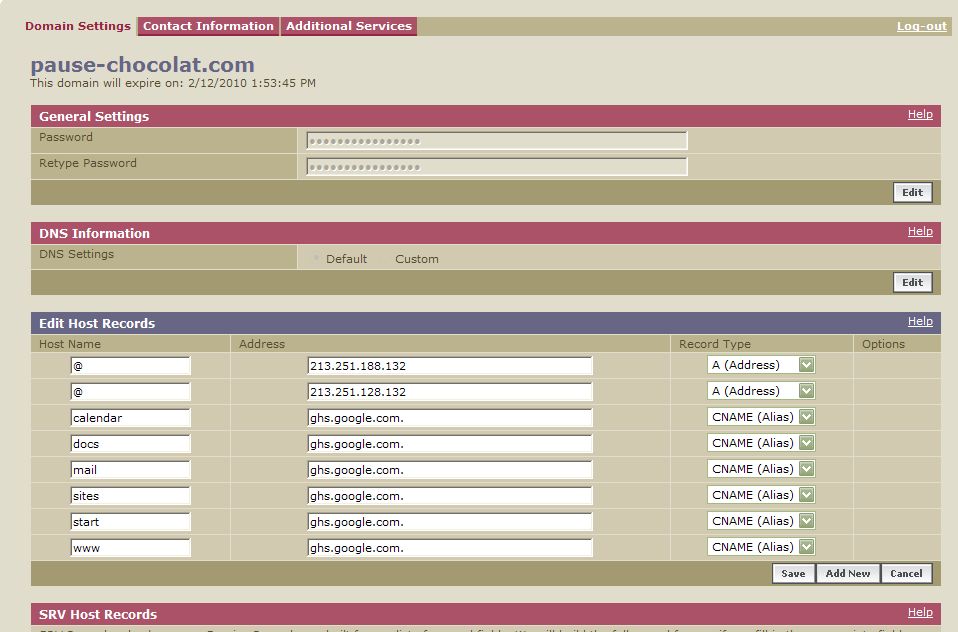Viewport: 958px width, 632px height.
Task: Click the mail host name field
Action: pyautogui.click(x=131, y=470)
